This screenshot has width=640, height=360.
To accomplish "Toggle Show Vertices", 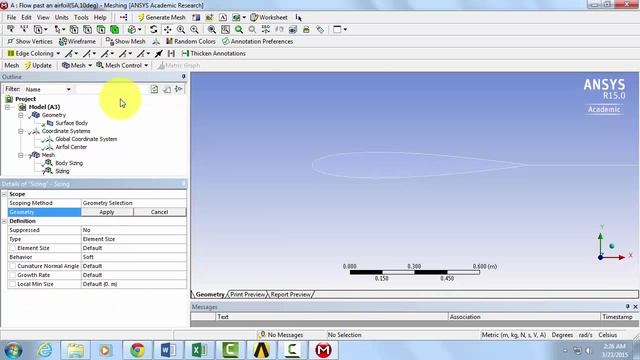I will click(30, 41).
